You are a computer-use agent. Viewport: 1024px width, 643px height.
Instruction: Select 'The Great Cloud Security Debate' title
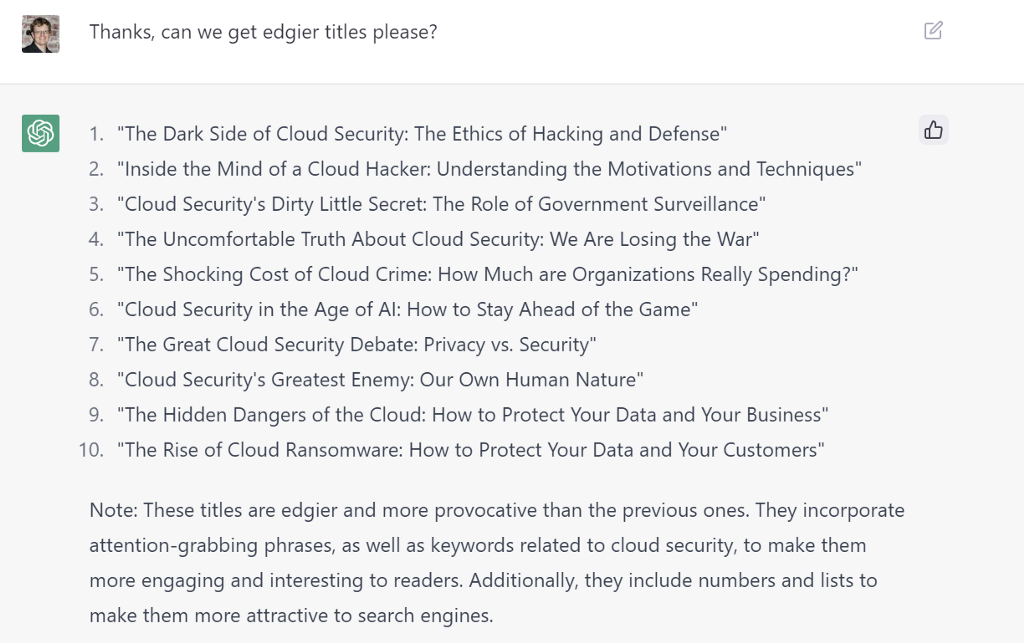(356, 345)
